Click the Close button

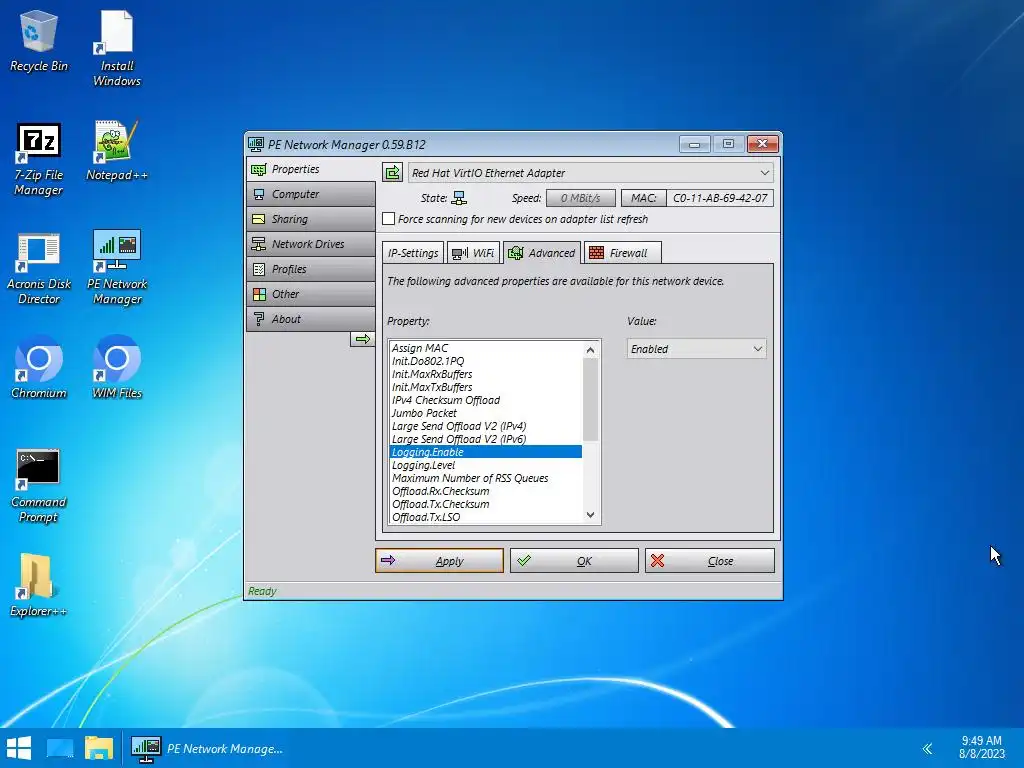pos(710,560)
